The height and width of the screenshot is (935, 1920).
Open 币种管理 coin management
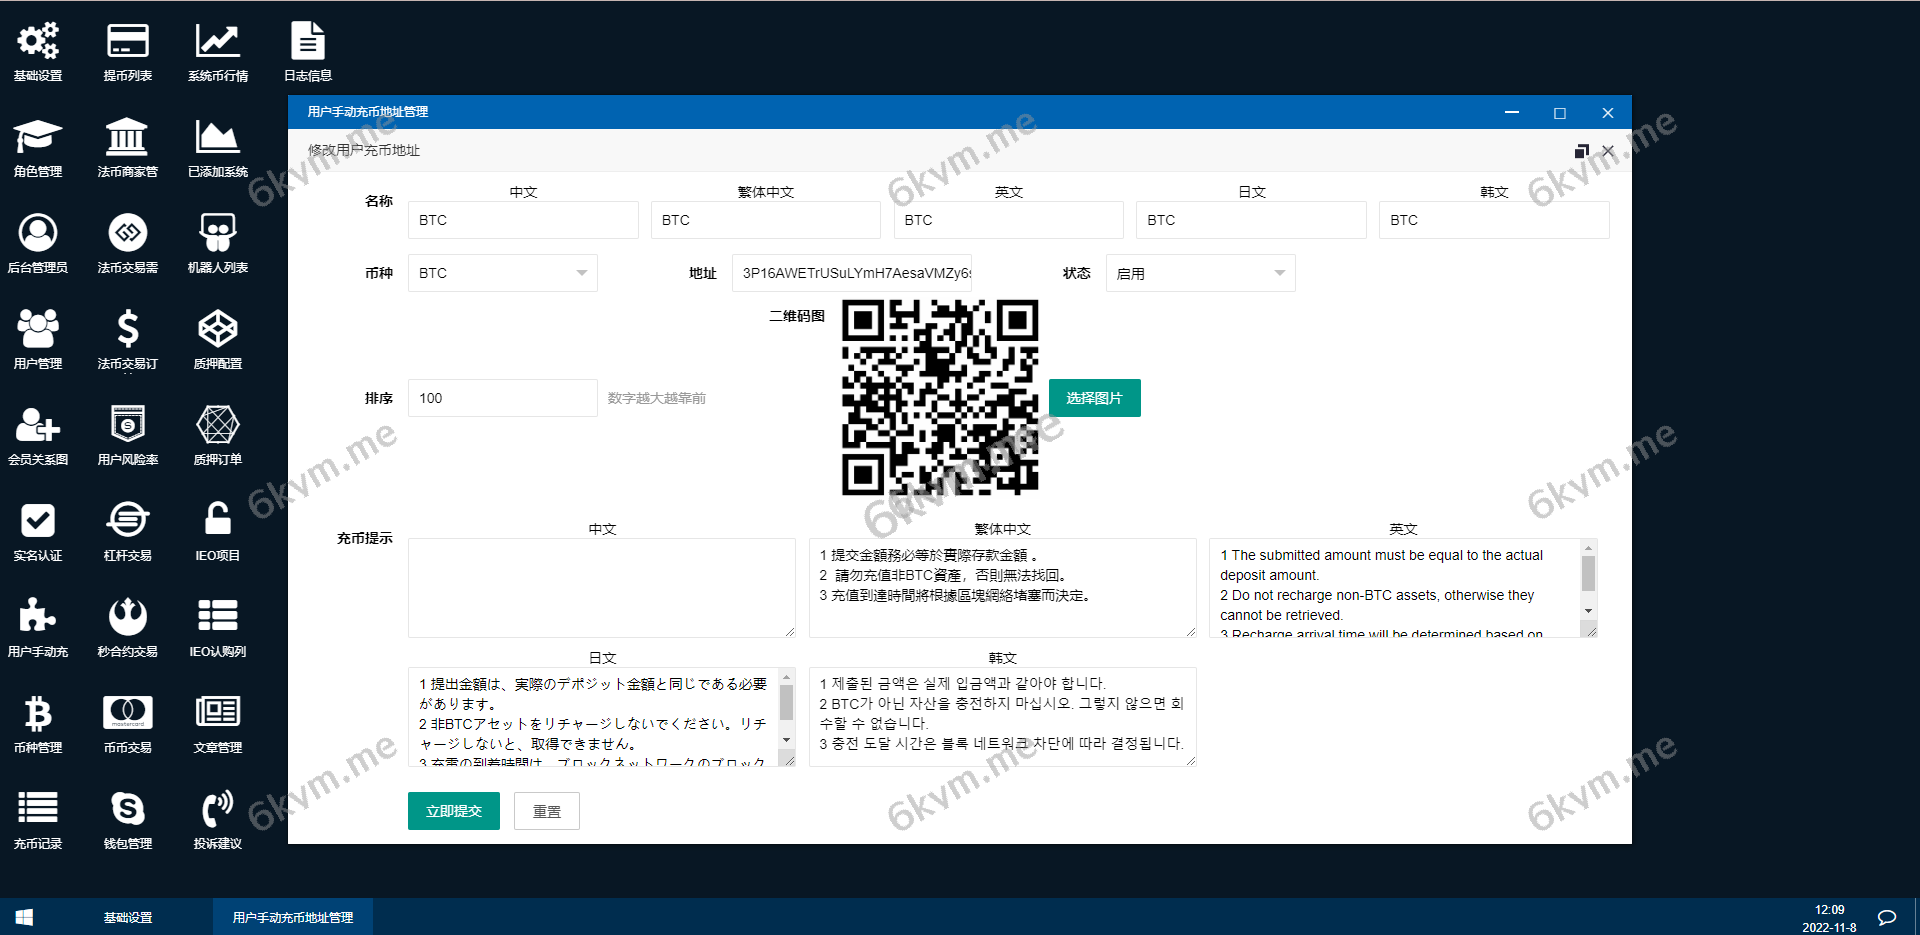coord(37,722)
